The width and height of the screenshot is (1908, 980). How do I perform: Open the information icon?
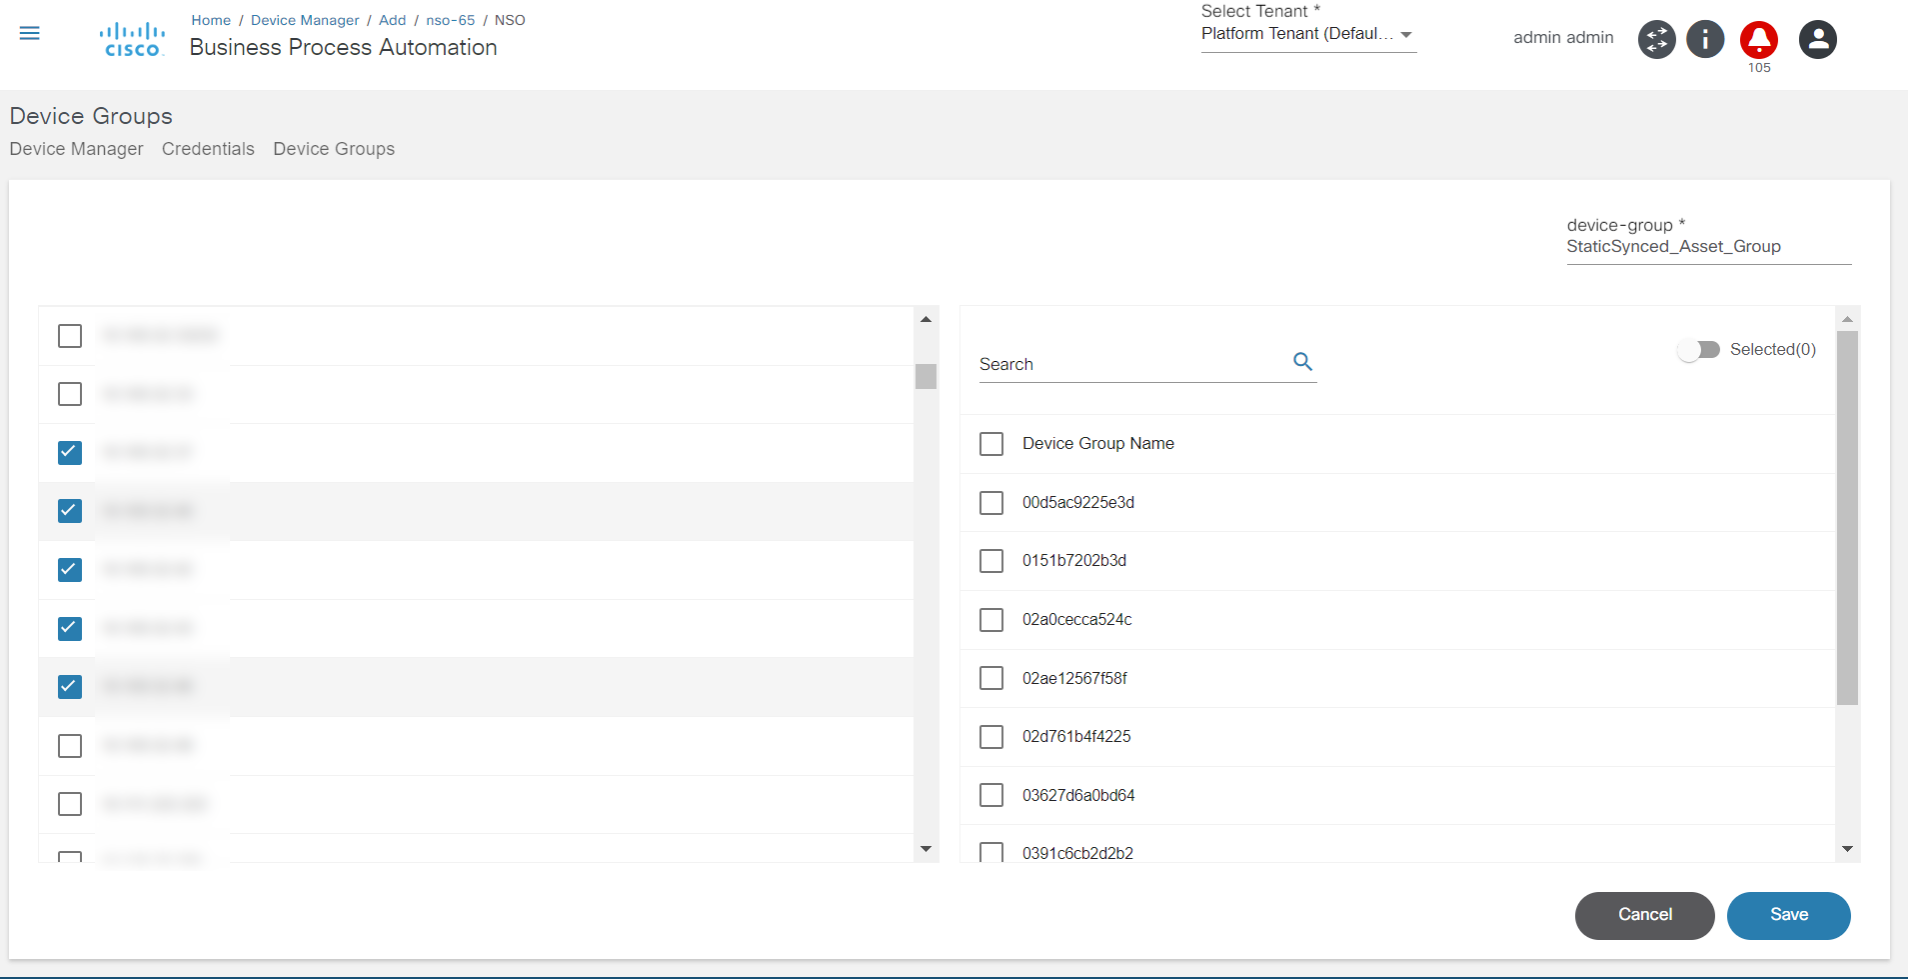[x=1705, y=40]
